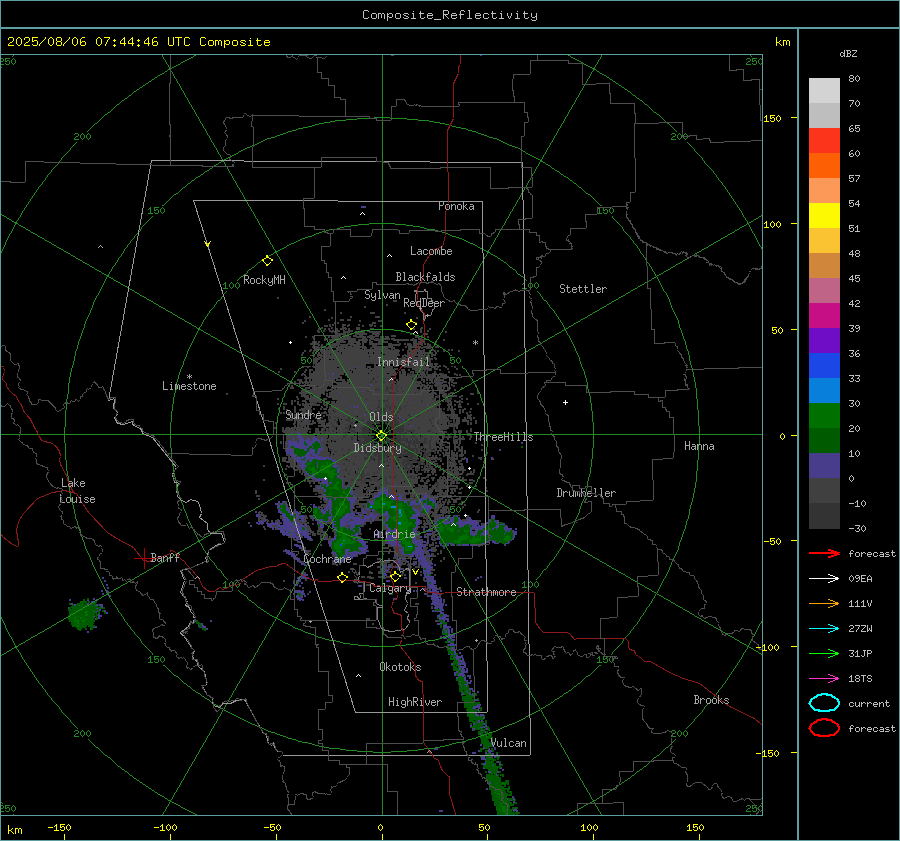
Task: Click the yellow diamond right of Cochrane
Action: click(342, 577)
